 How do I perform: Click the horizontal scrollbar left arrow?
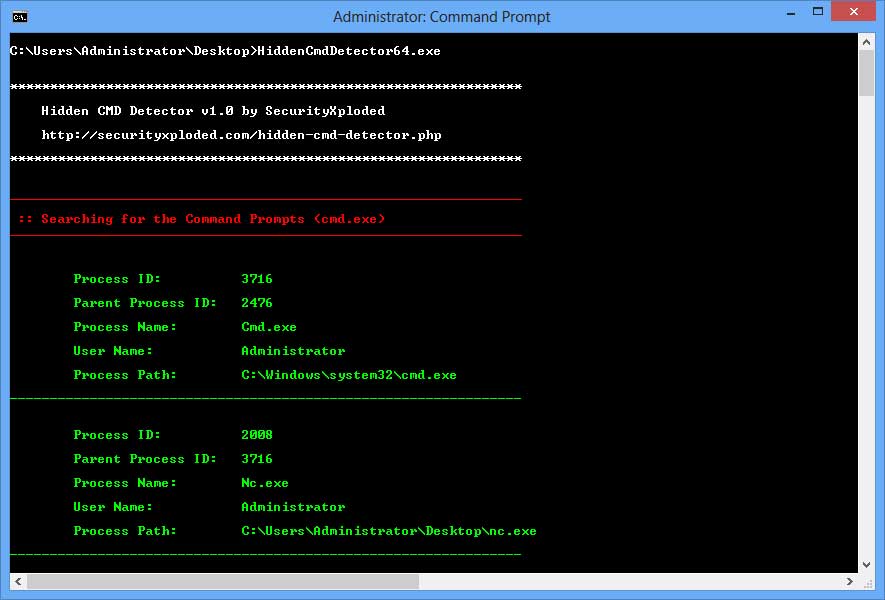click(x=18, y=581)
